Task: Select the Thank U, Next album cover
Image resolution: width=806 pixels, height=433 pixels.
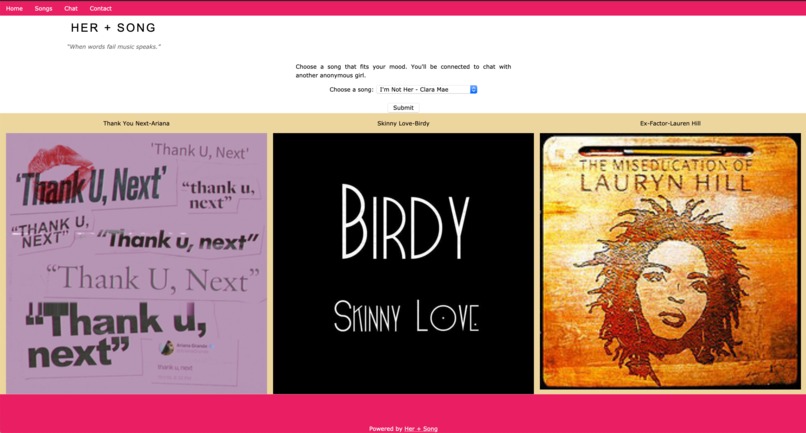Action: coord(136,263)
